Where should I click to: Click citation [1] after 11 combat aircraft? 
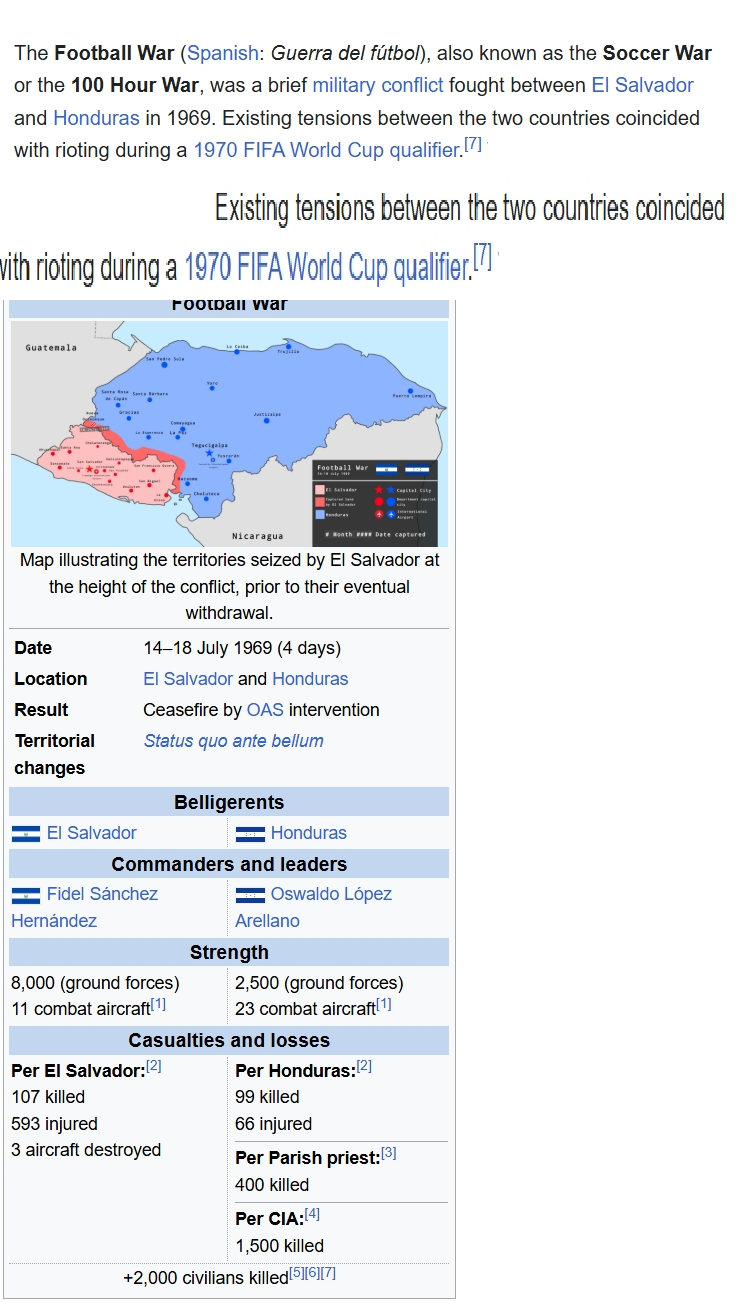coord(158,1003)
